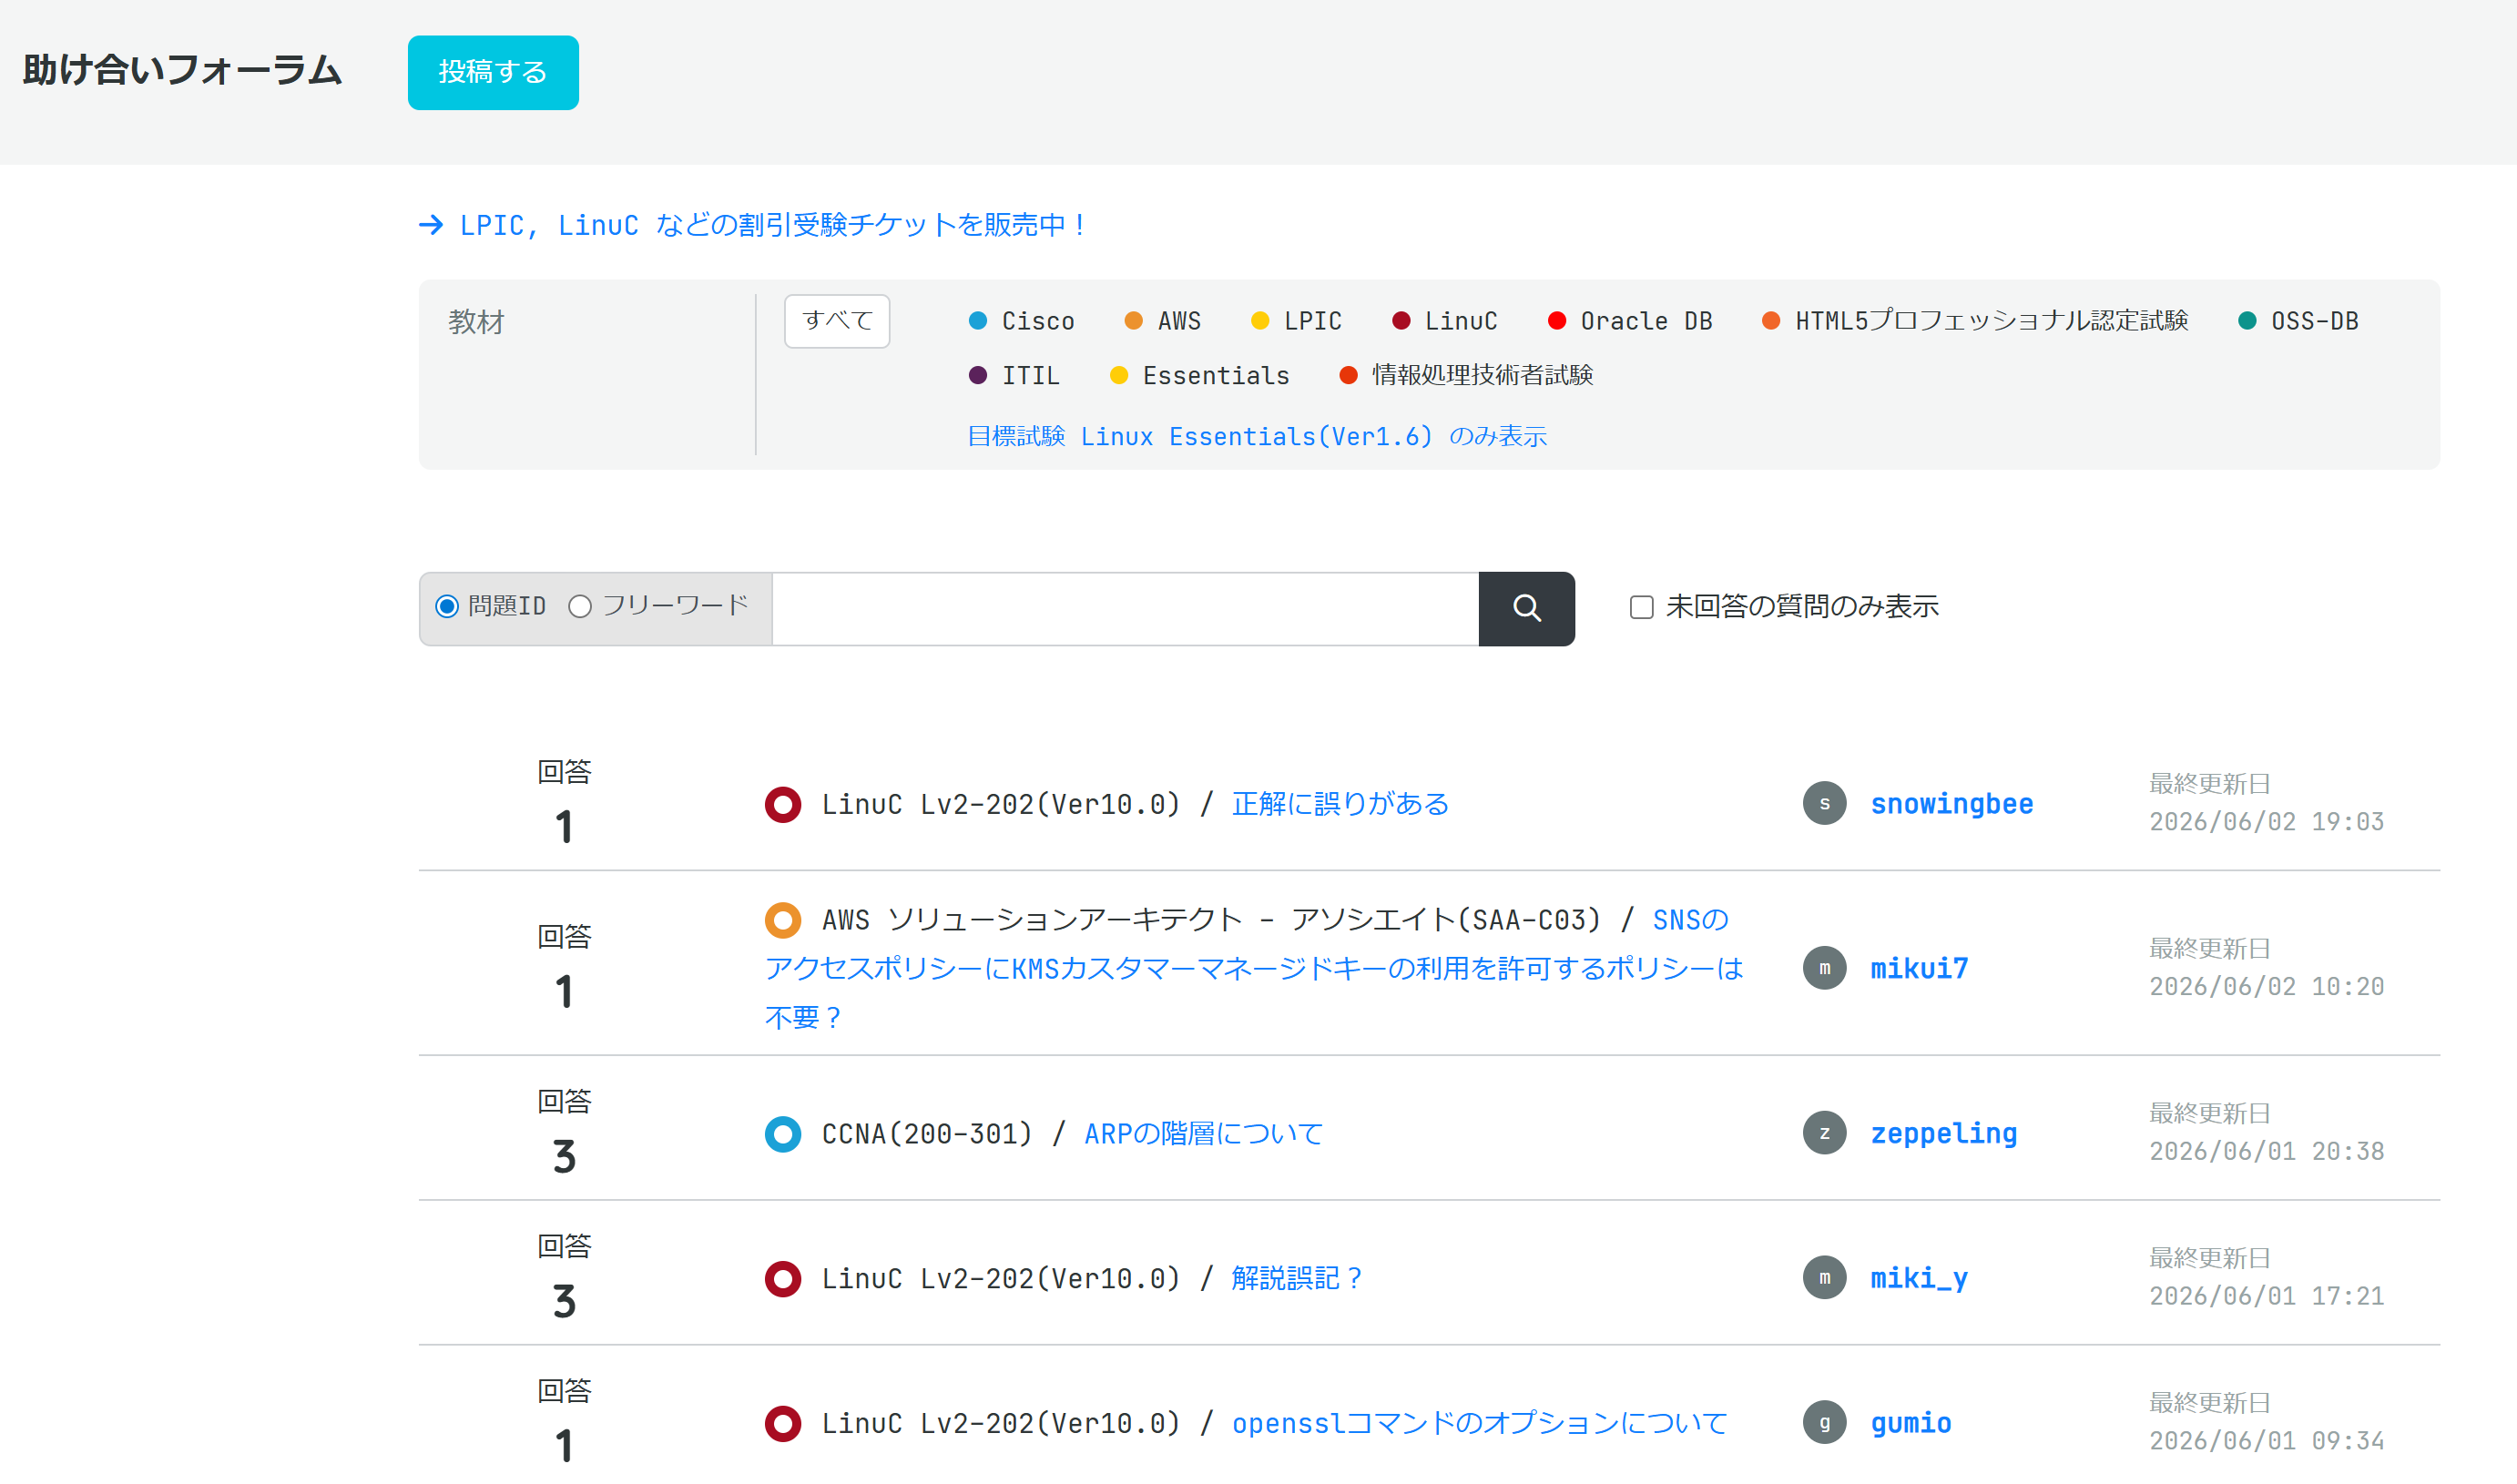Filter by ITIL category
Image resolution: width=2517 pixels, height=1484 pixels.
[1014, 376]
